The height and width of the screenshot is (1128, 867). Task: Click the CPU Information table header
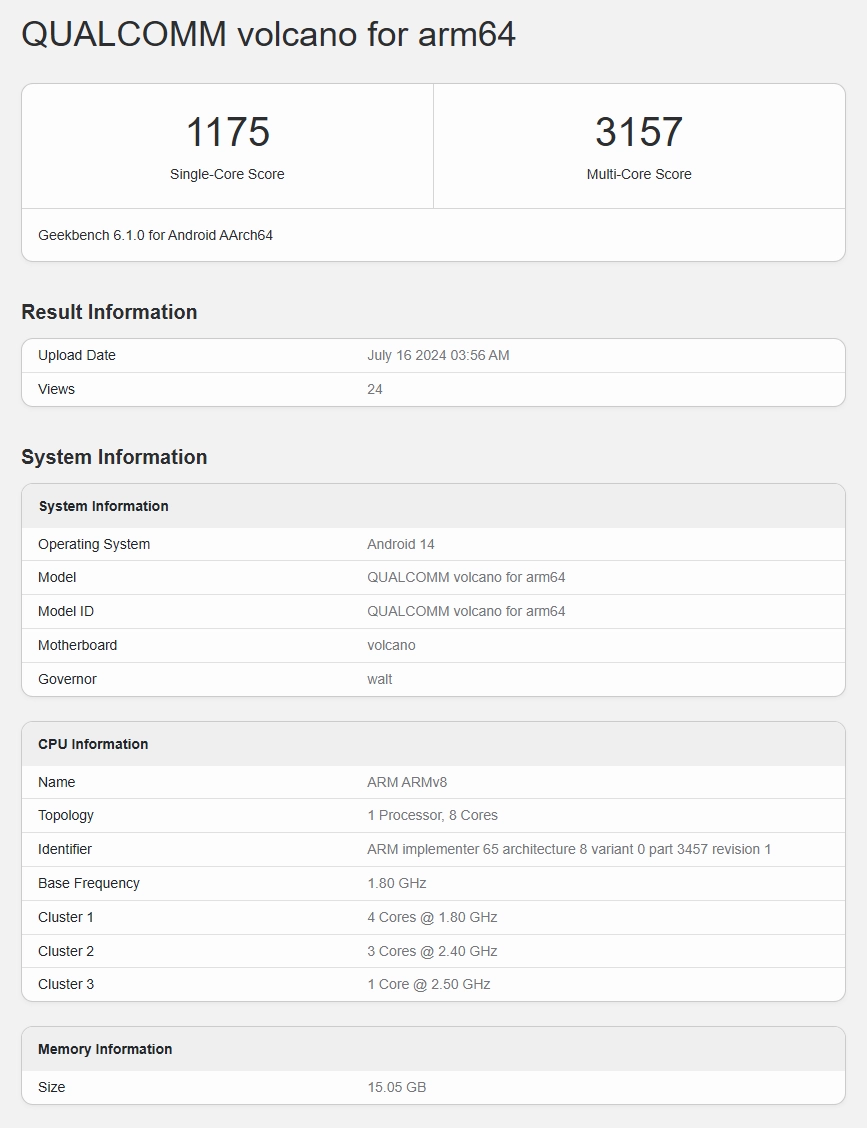coord(93,744)
